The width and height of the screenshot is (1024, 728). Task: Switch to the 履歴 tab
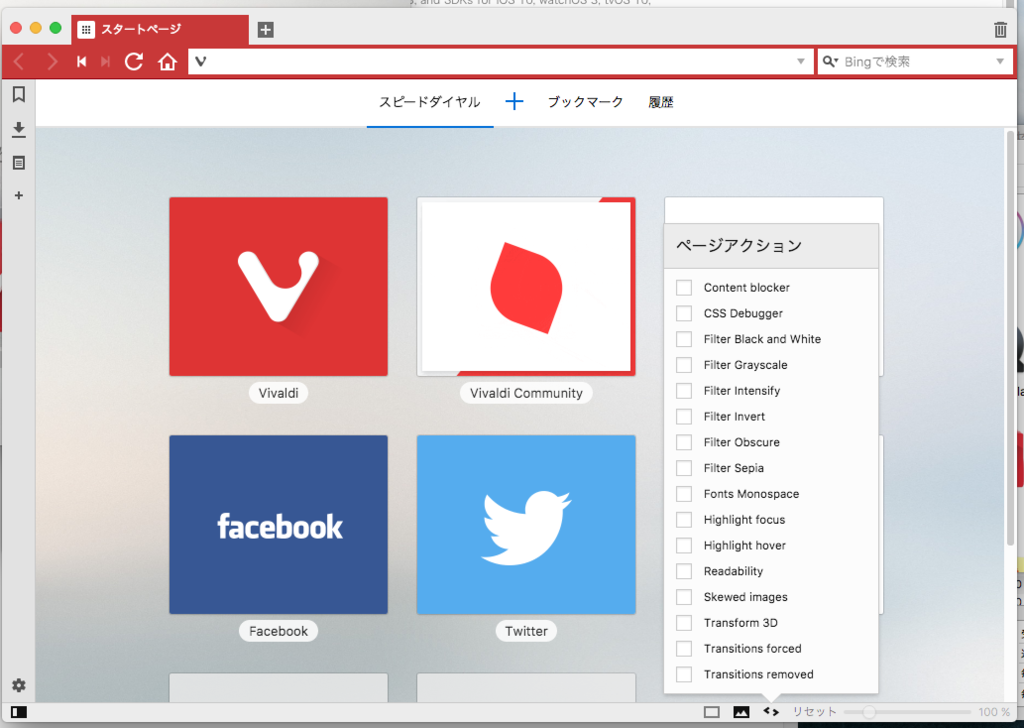pyautogui.click(x=661, y=102)
